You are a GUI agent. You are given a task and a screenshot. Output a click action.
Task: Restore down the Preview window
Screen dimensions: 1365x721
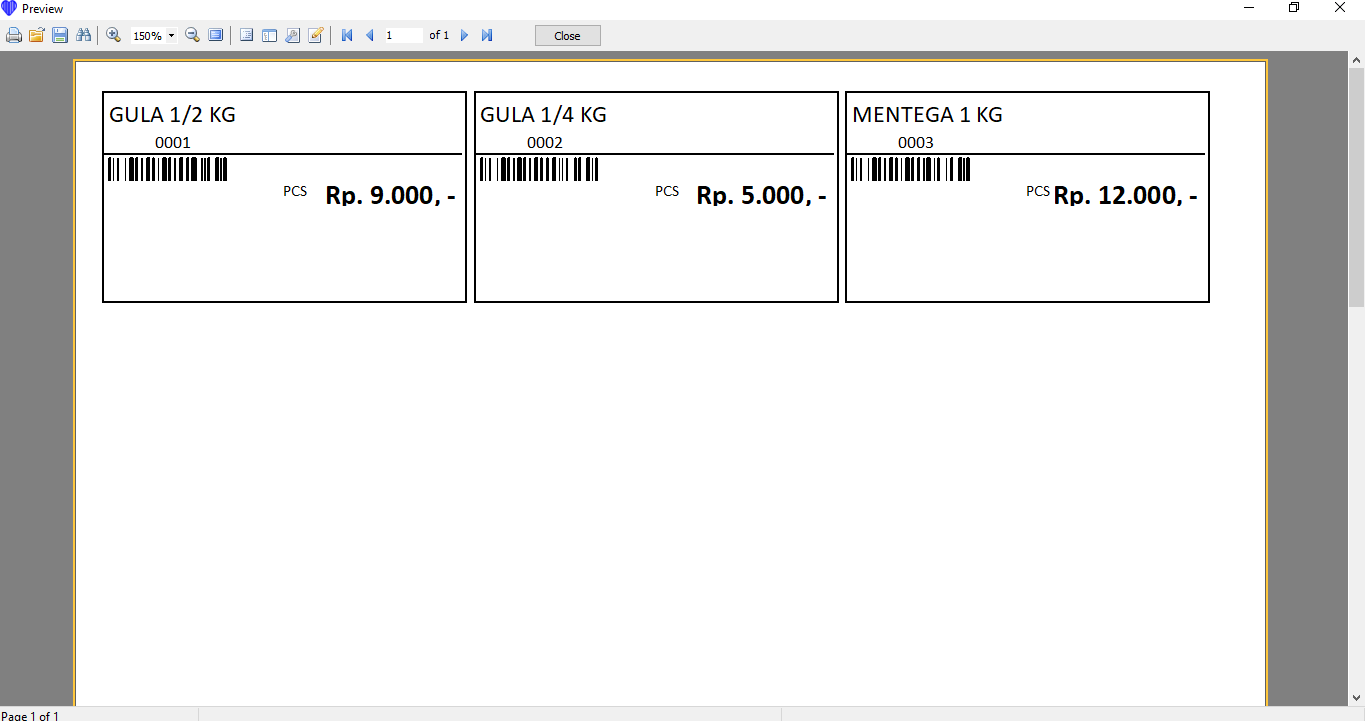(1294, 8)
